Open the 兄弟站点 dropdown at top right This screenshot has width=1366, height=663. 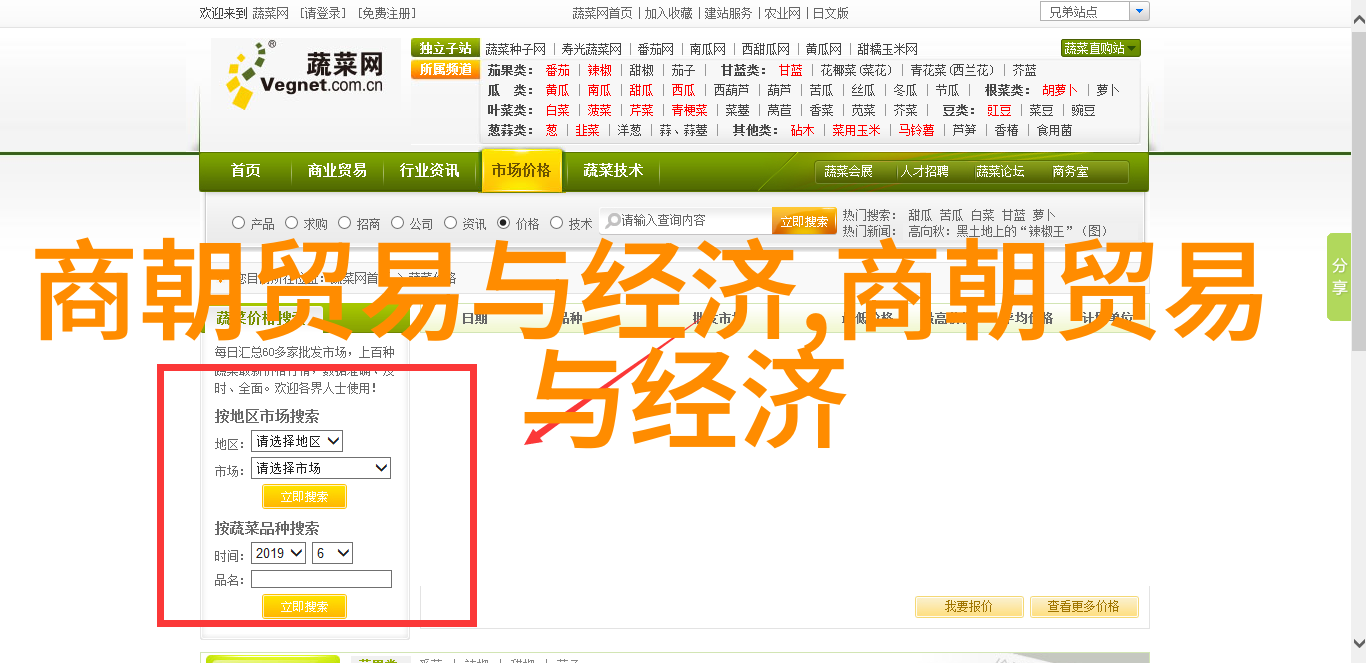point(1094,12)
